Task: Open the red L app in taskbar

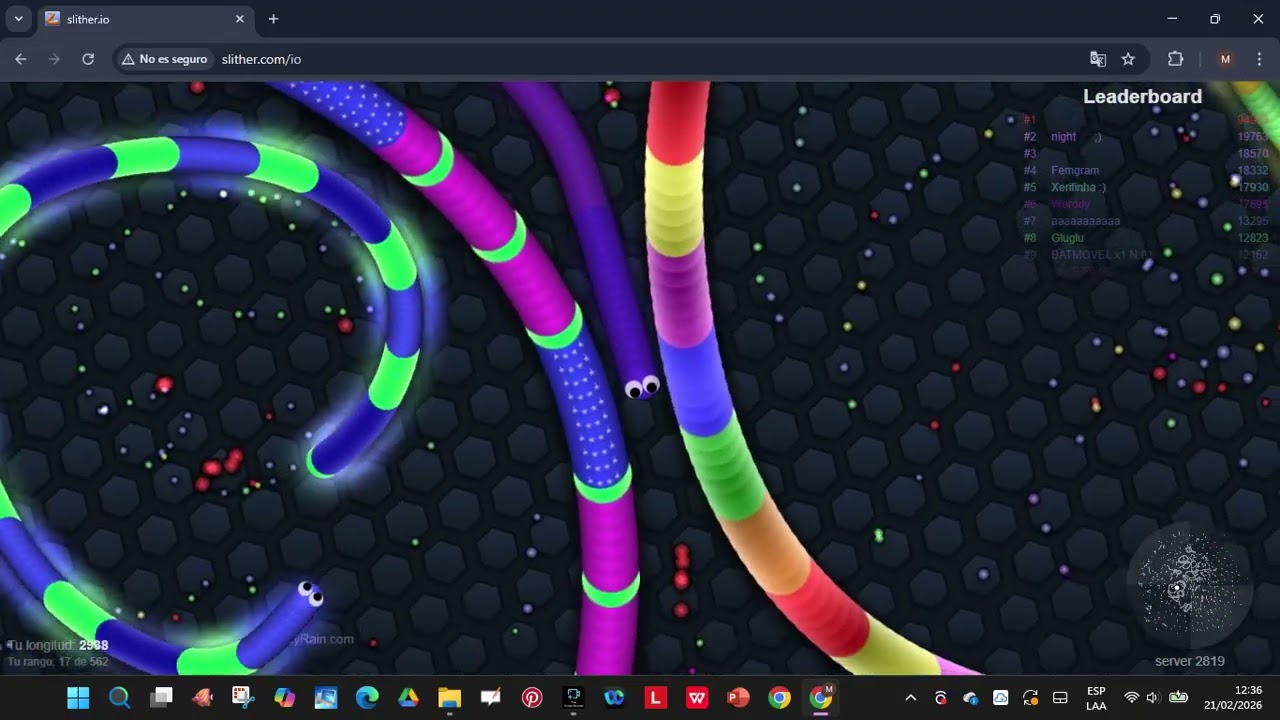Action: (655, 698)
